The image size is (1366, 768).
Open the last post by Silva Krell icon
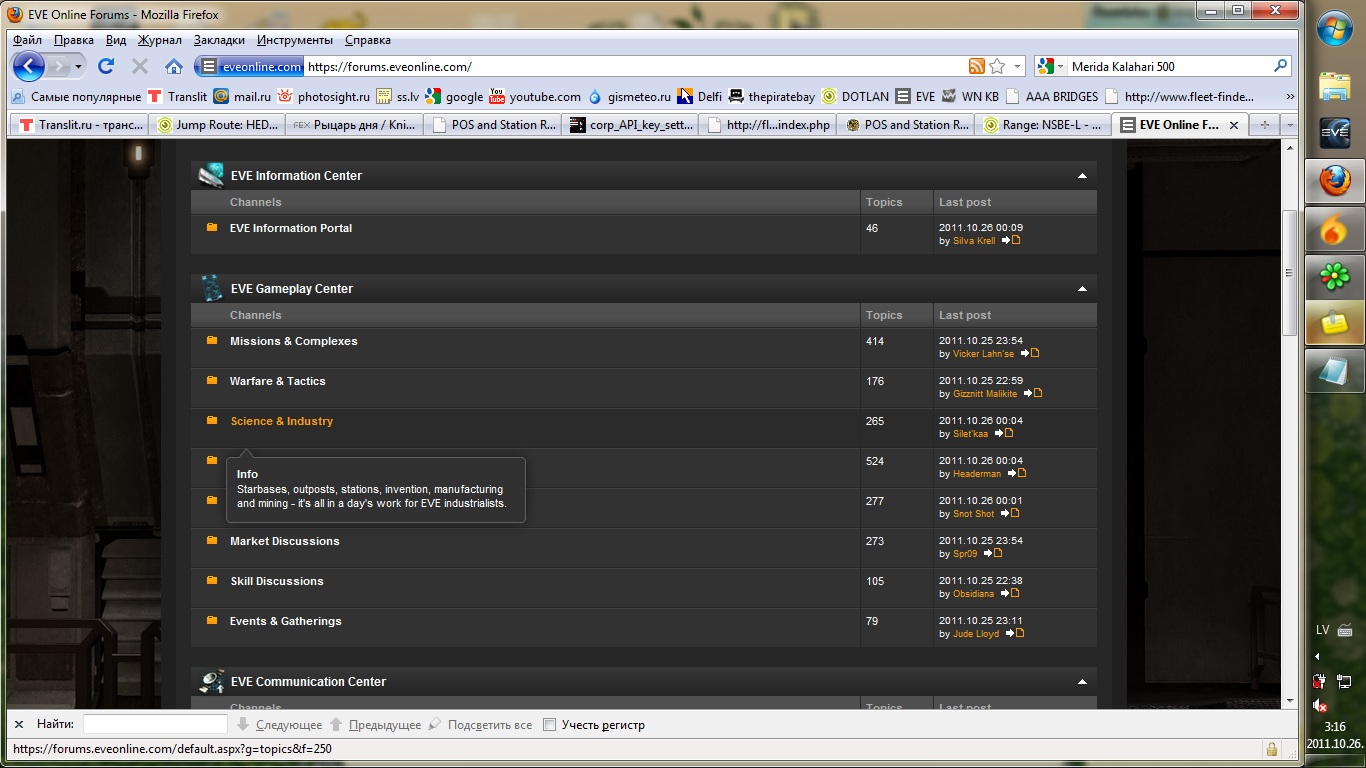point(1011,240)
